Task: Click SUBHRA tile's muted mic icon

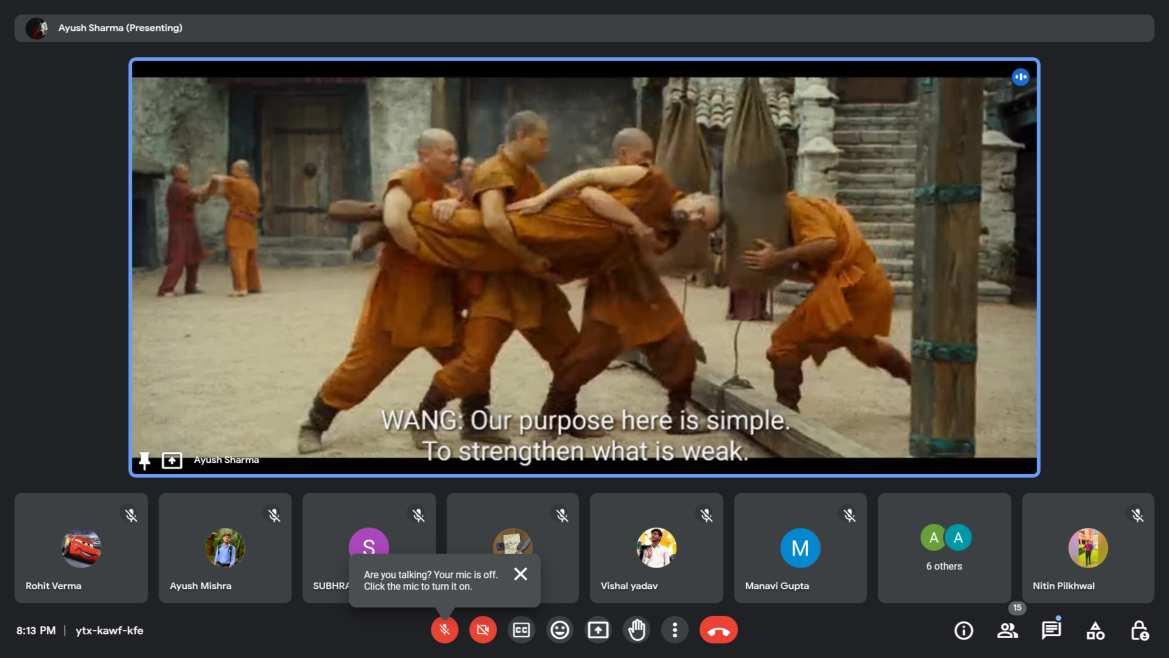Action: [418, 515]
